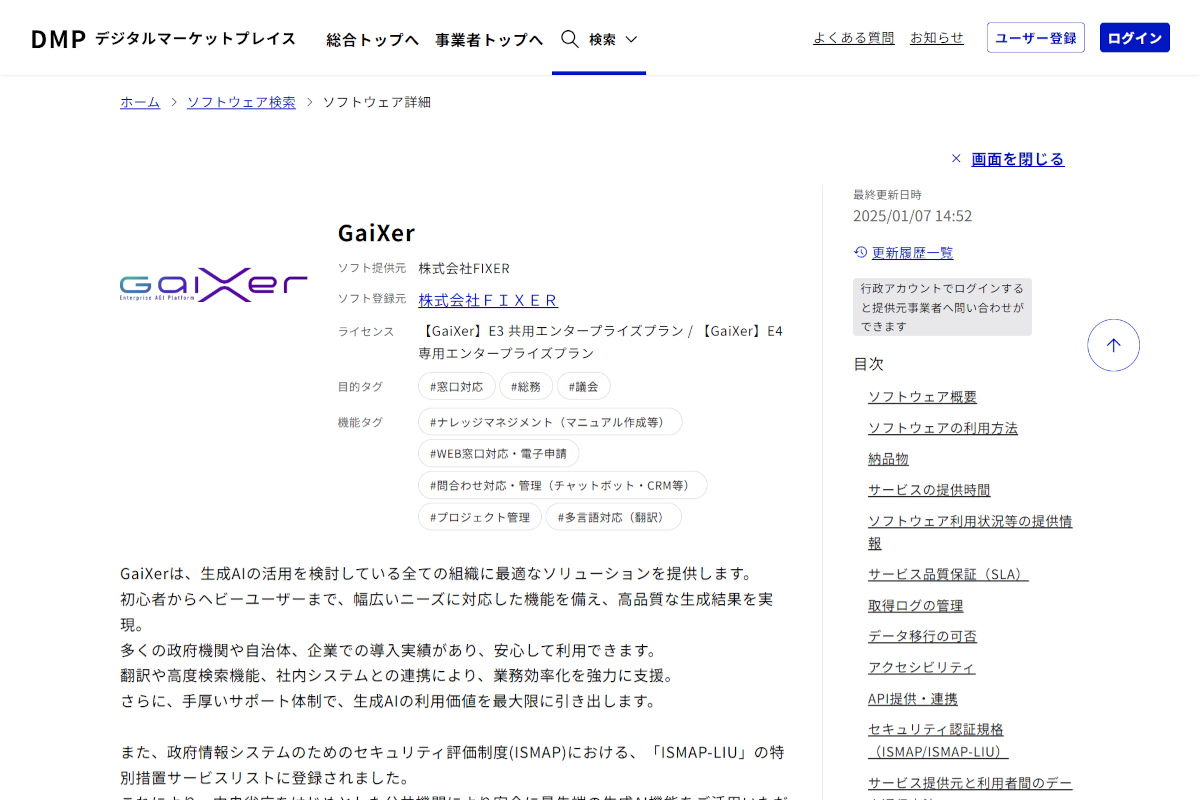Click ユーザー登録 button
1200x800 pixels.
(x=1036, y=38)
